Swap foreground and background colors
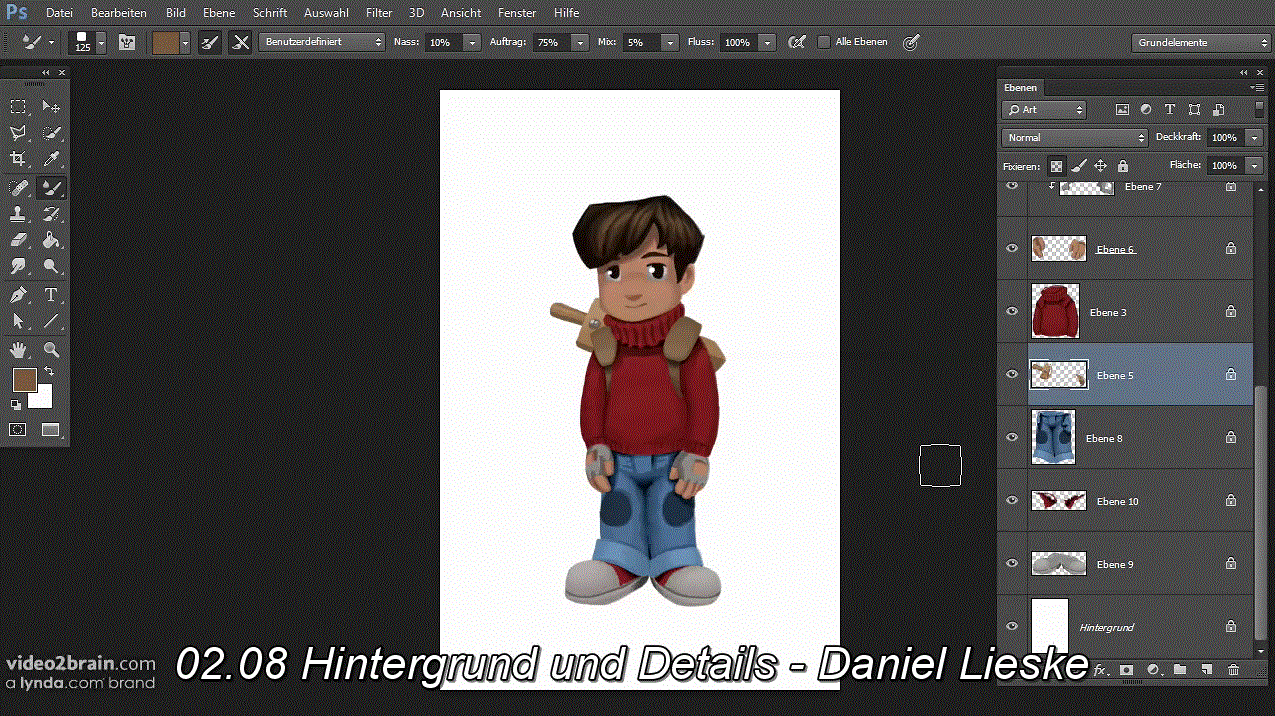 pos(50,372)
